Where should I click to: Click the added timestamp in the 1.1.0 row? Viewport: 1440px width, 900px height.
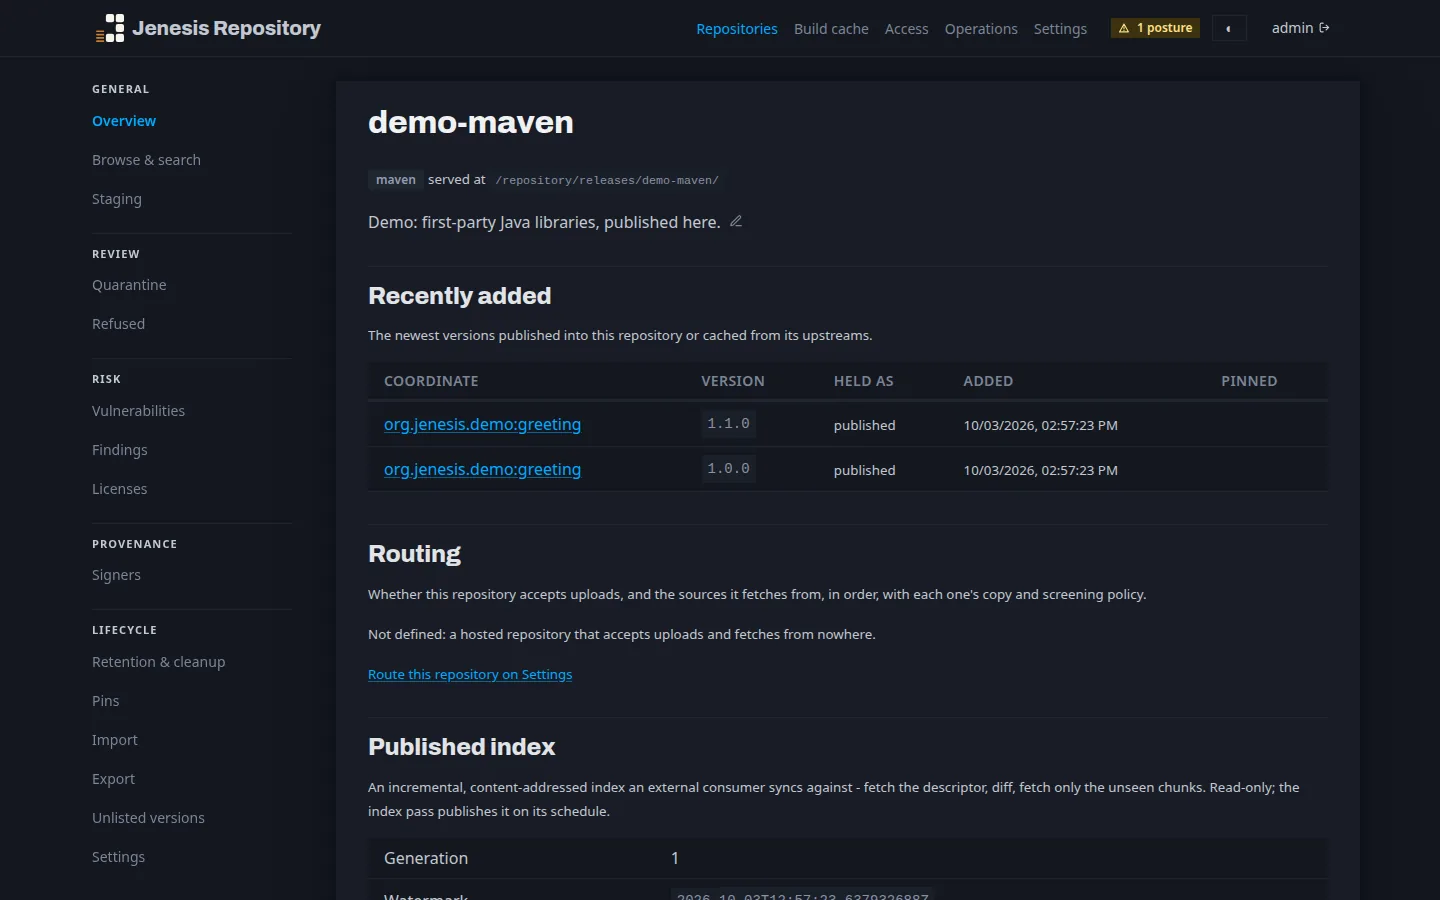pos(1041,425)
